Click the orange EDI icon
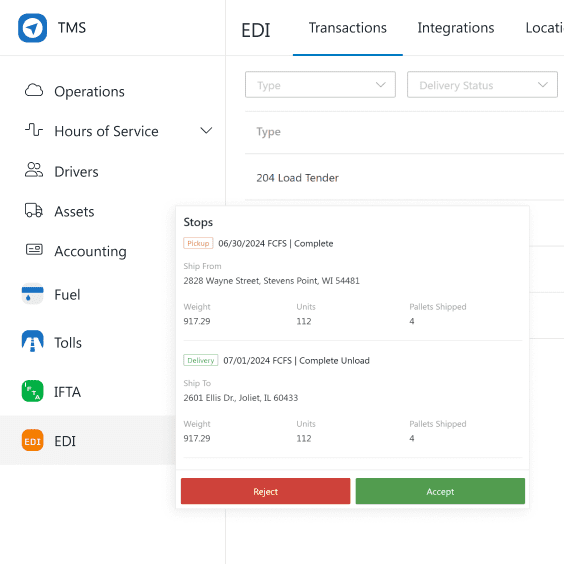Viewport: 564px width, 564px height. pyautogui.click(x=32, y=440)
